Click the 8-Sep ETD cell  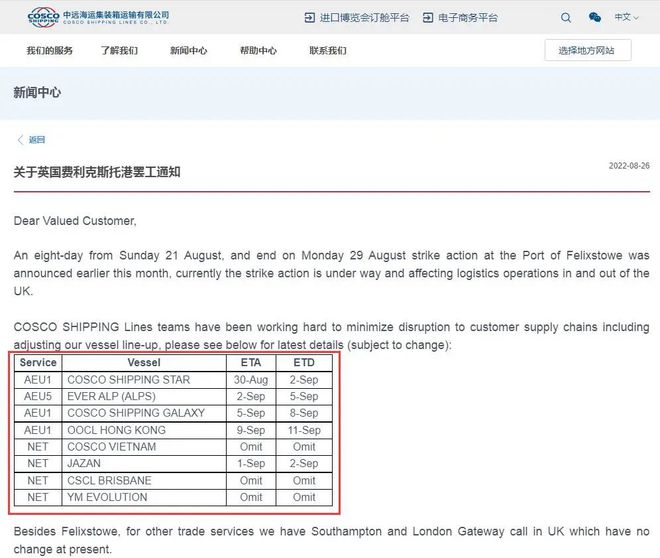point(304,413)
